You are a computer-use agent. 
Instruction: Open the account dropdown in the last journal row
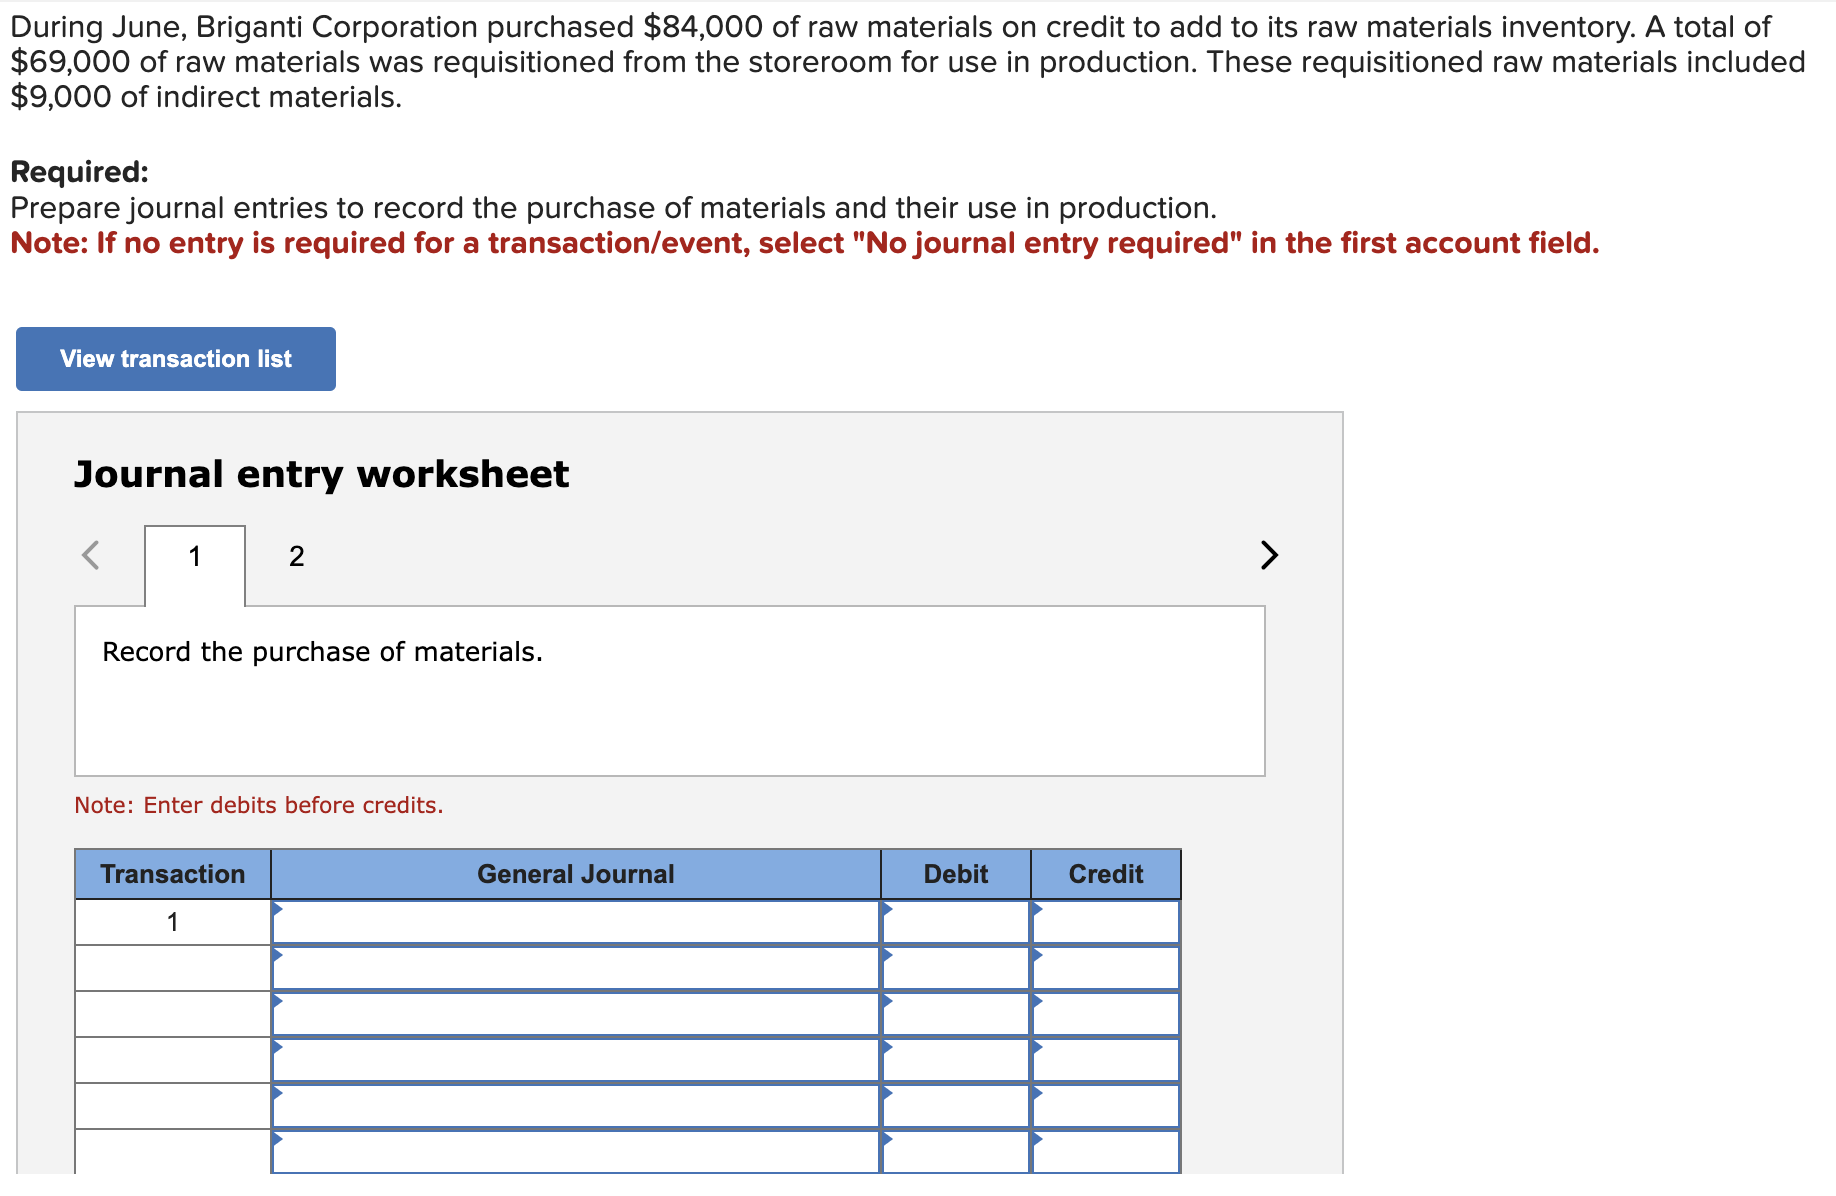tap(277, 1140)
